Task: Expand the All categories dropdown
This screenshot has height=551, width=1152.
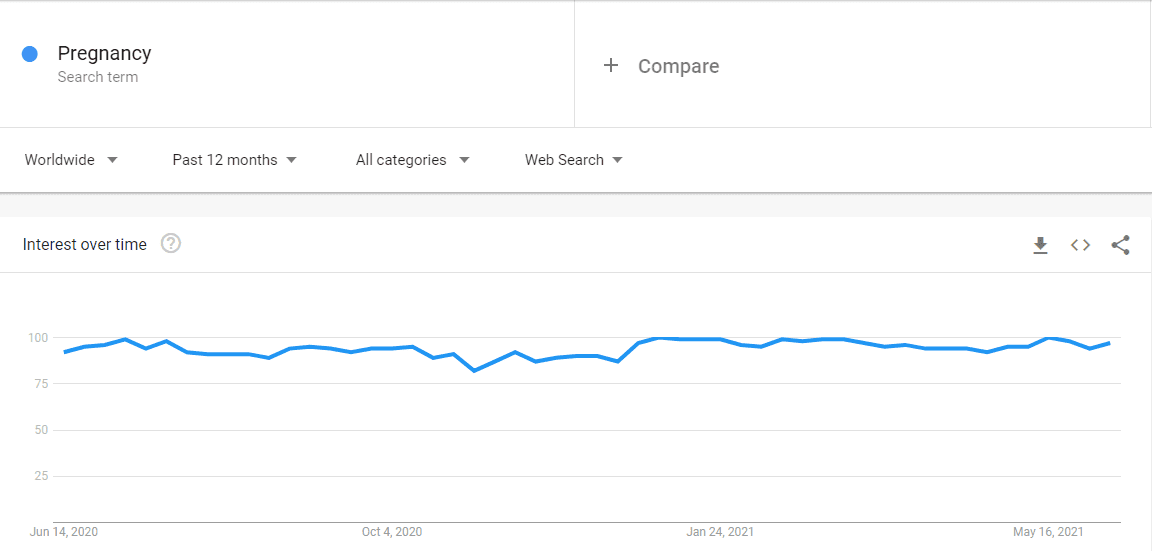Action: 412,159
